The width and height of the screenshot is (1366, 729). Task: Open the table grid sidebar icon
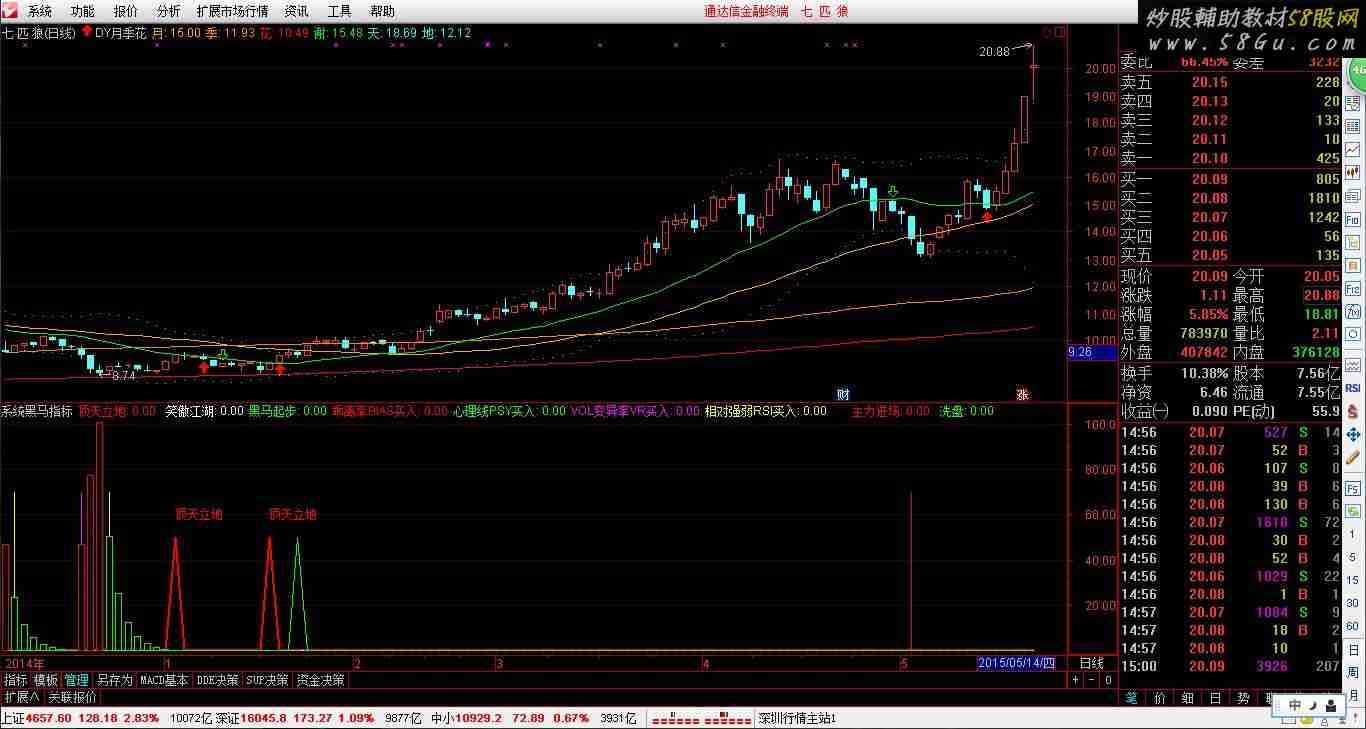(1353, 126)
